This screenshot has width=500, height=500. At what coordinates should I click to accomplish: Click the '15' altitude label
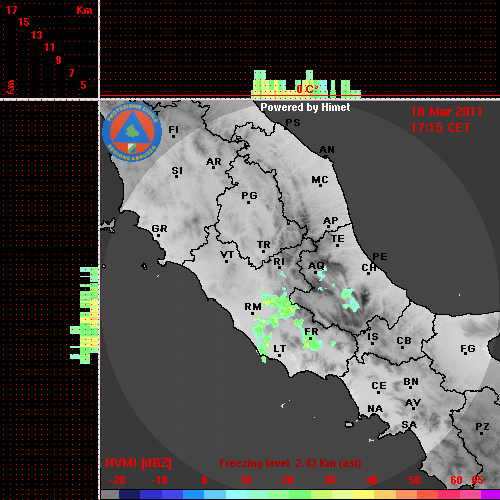click(x=23, y=22)
